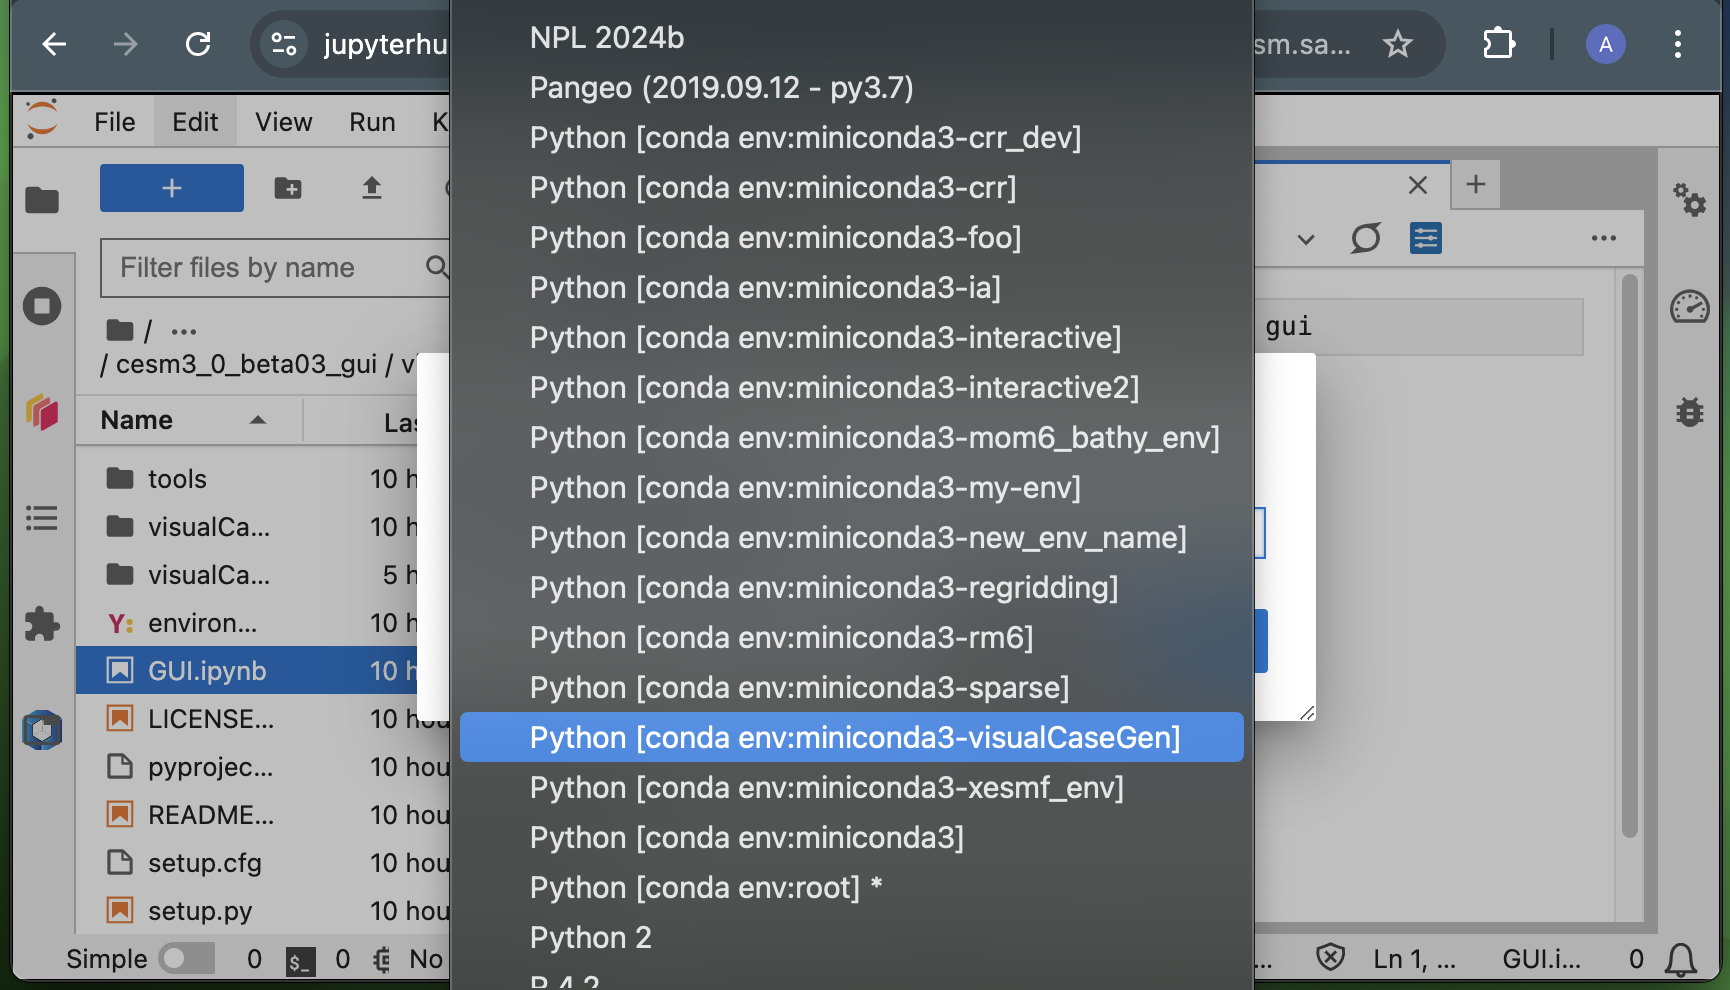
Task: Open the colorful stacked layers sidebar icon
Action: [x=42, y=412]
